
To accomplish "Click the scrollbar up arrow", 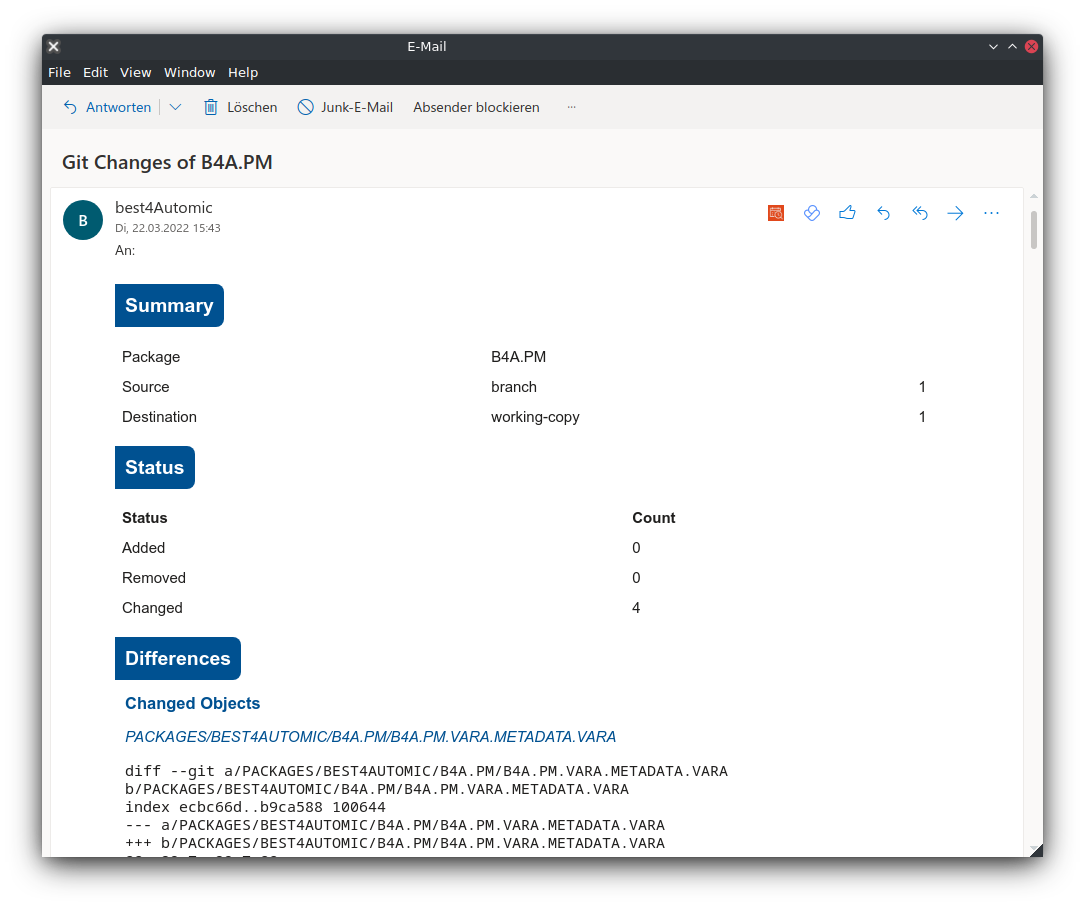I will 1034,196.
